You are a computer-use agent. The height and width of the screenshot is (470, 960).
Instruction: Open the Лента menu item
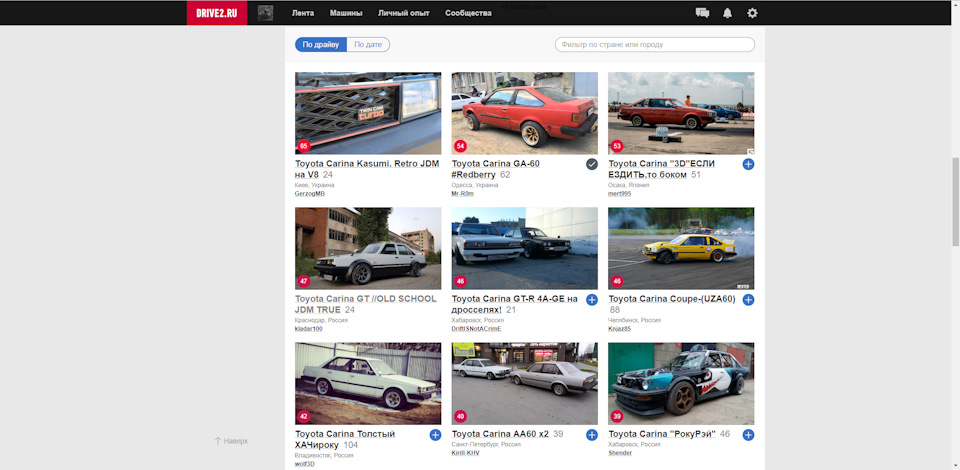[x=303, y=13]
